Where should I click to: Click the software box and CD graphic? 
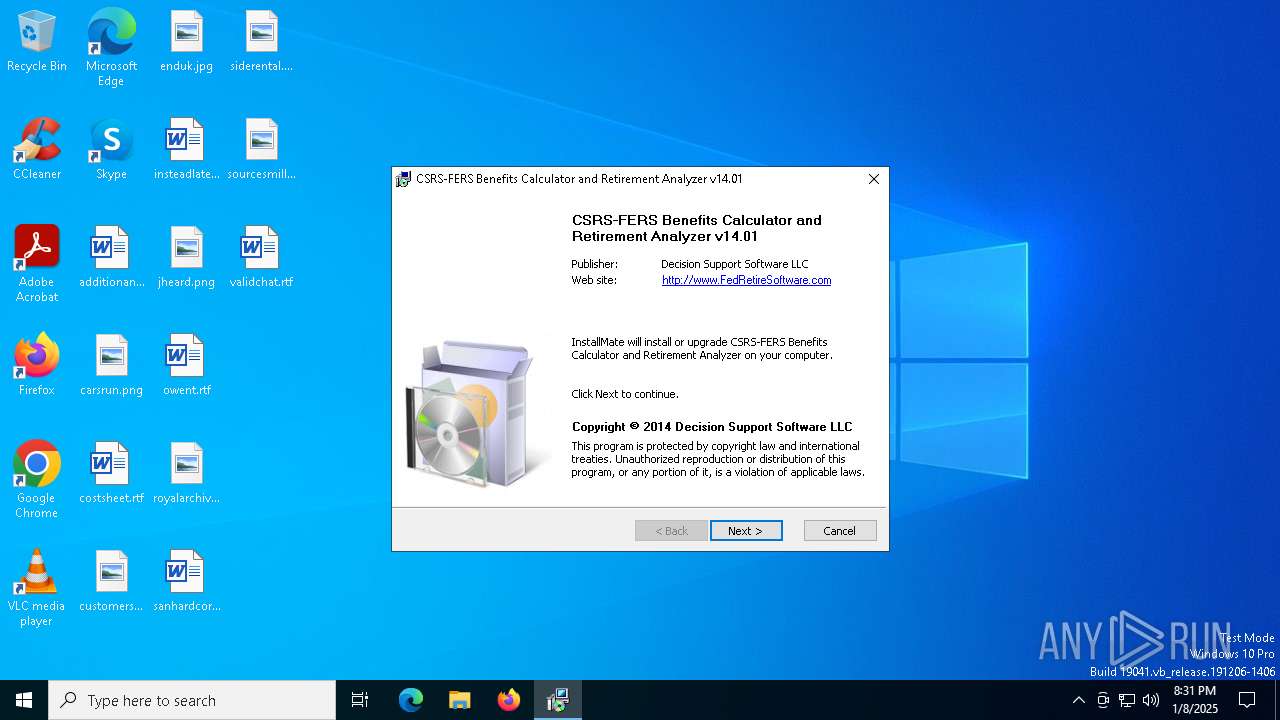point(473,412)
